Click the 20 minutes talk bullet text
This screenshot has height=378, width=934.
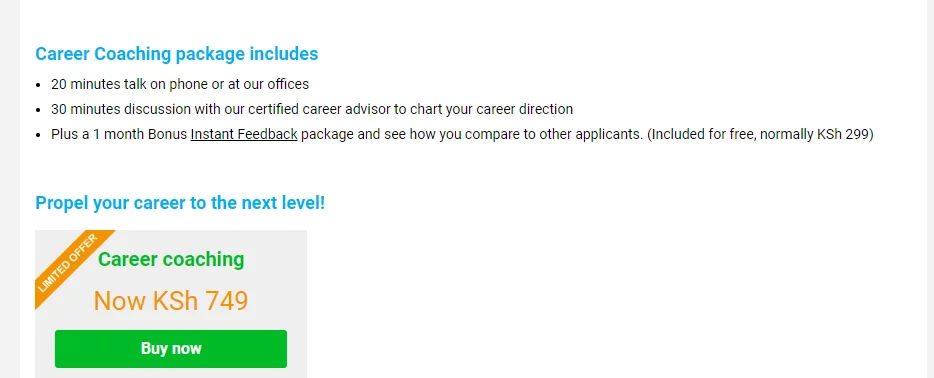180,85
